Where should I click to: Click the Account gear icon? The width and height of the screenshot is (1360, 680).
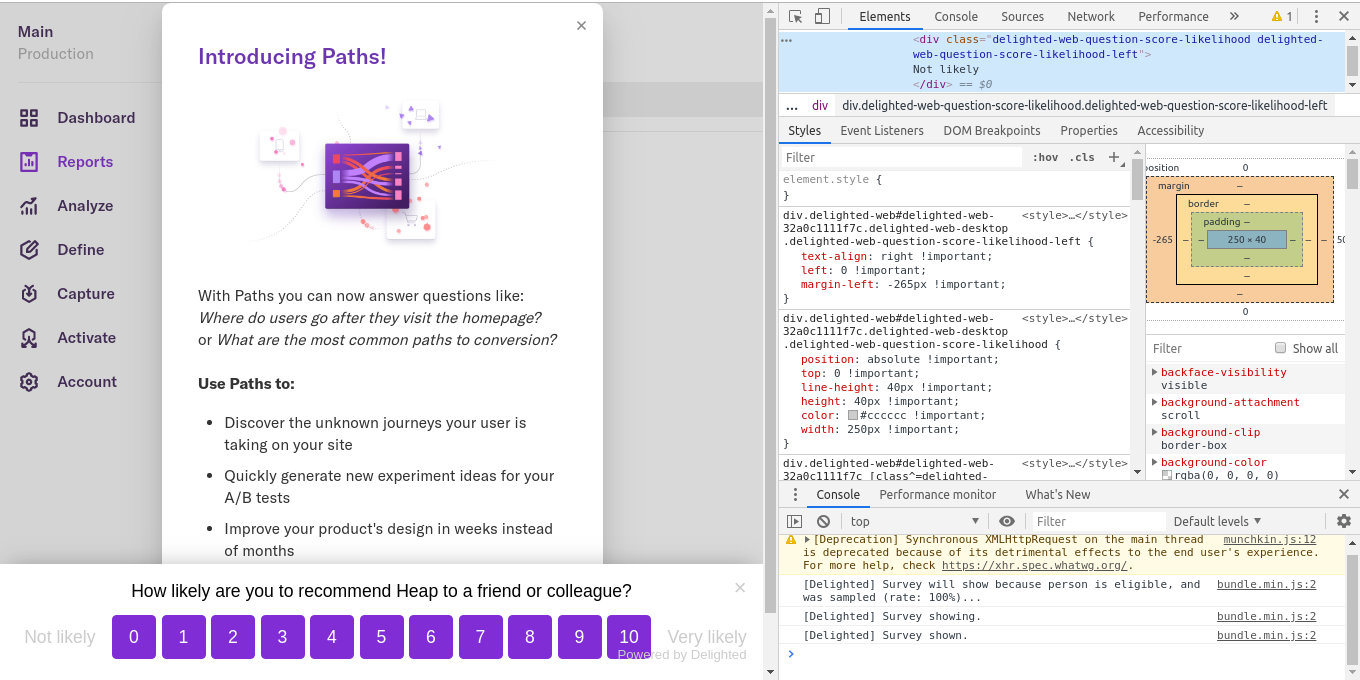(29, 382)
